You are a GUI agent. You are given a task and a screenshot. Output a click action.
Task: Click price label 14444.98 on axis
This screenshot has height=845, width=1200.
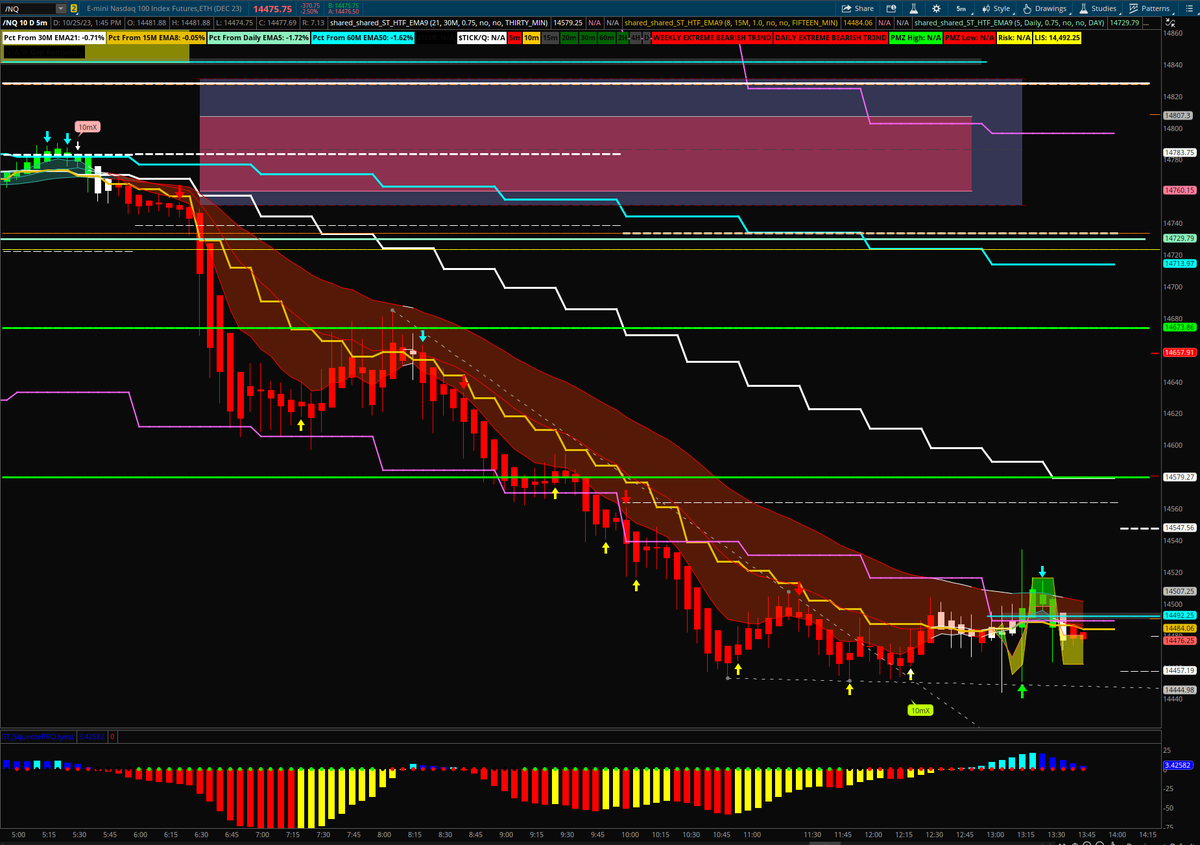(1180, 689)
